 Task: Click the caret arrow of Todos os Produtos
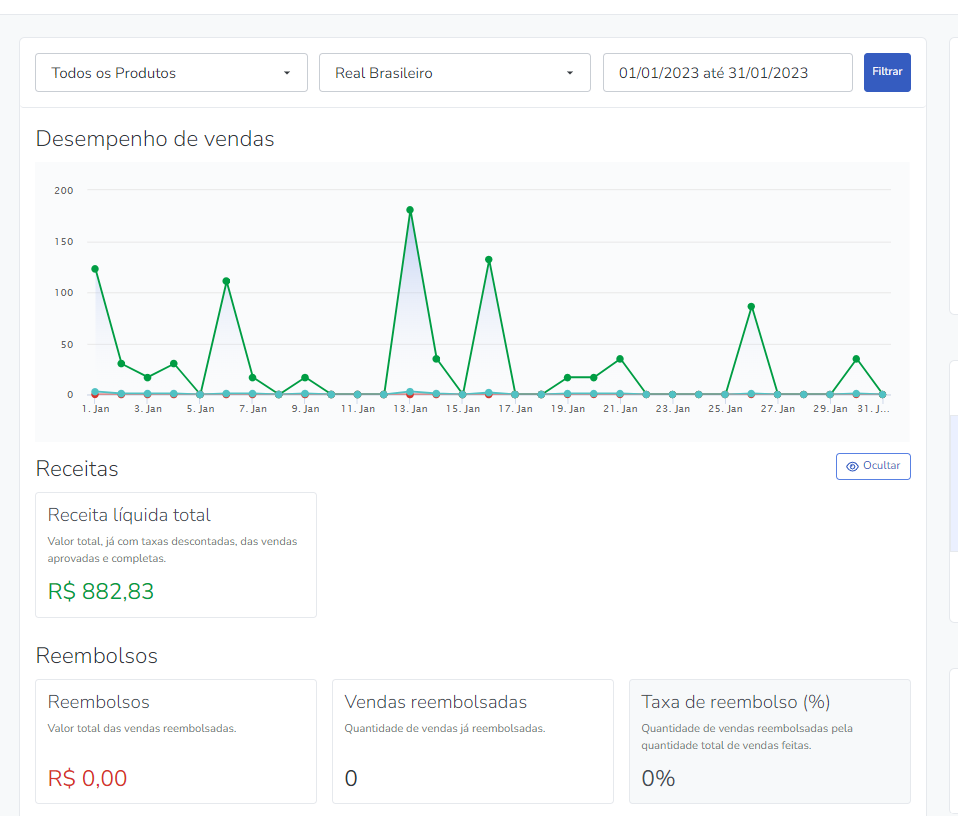click(287, 73)
